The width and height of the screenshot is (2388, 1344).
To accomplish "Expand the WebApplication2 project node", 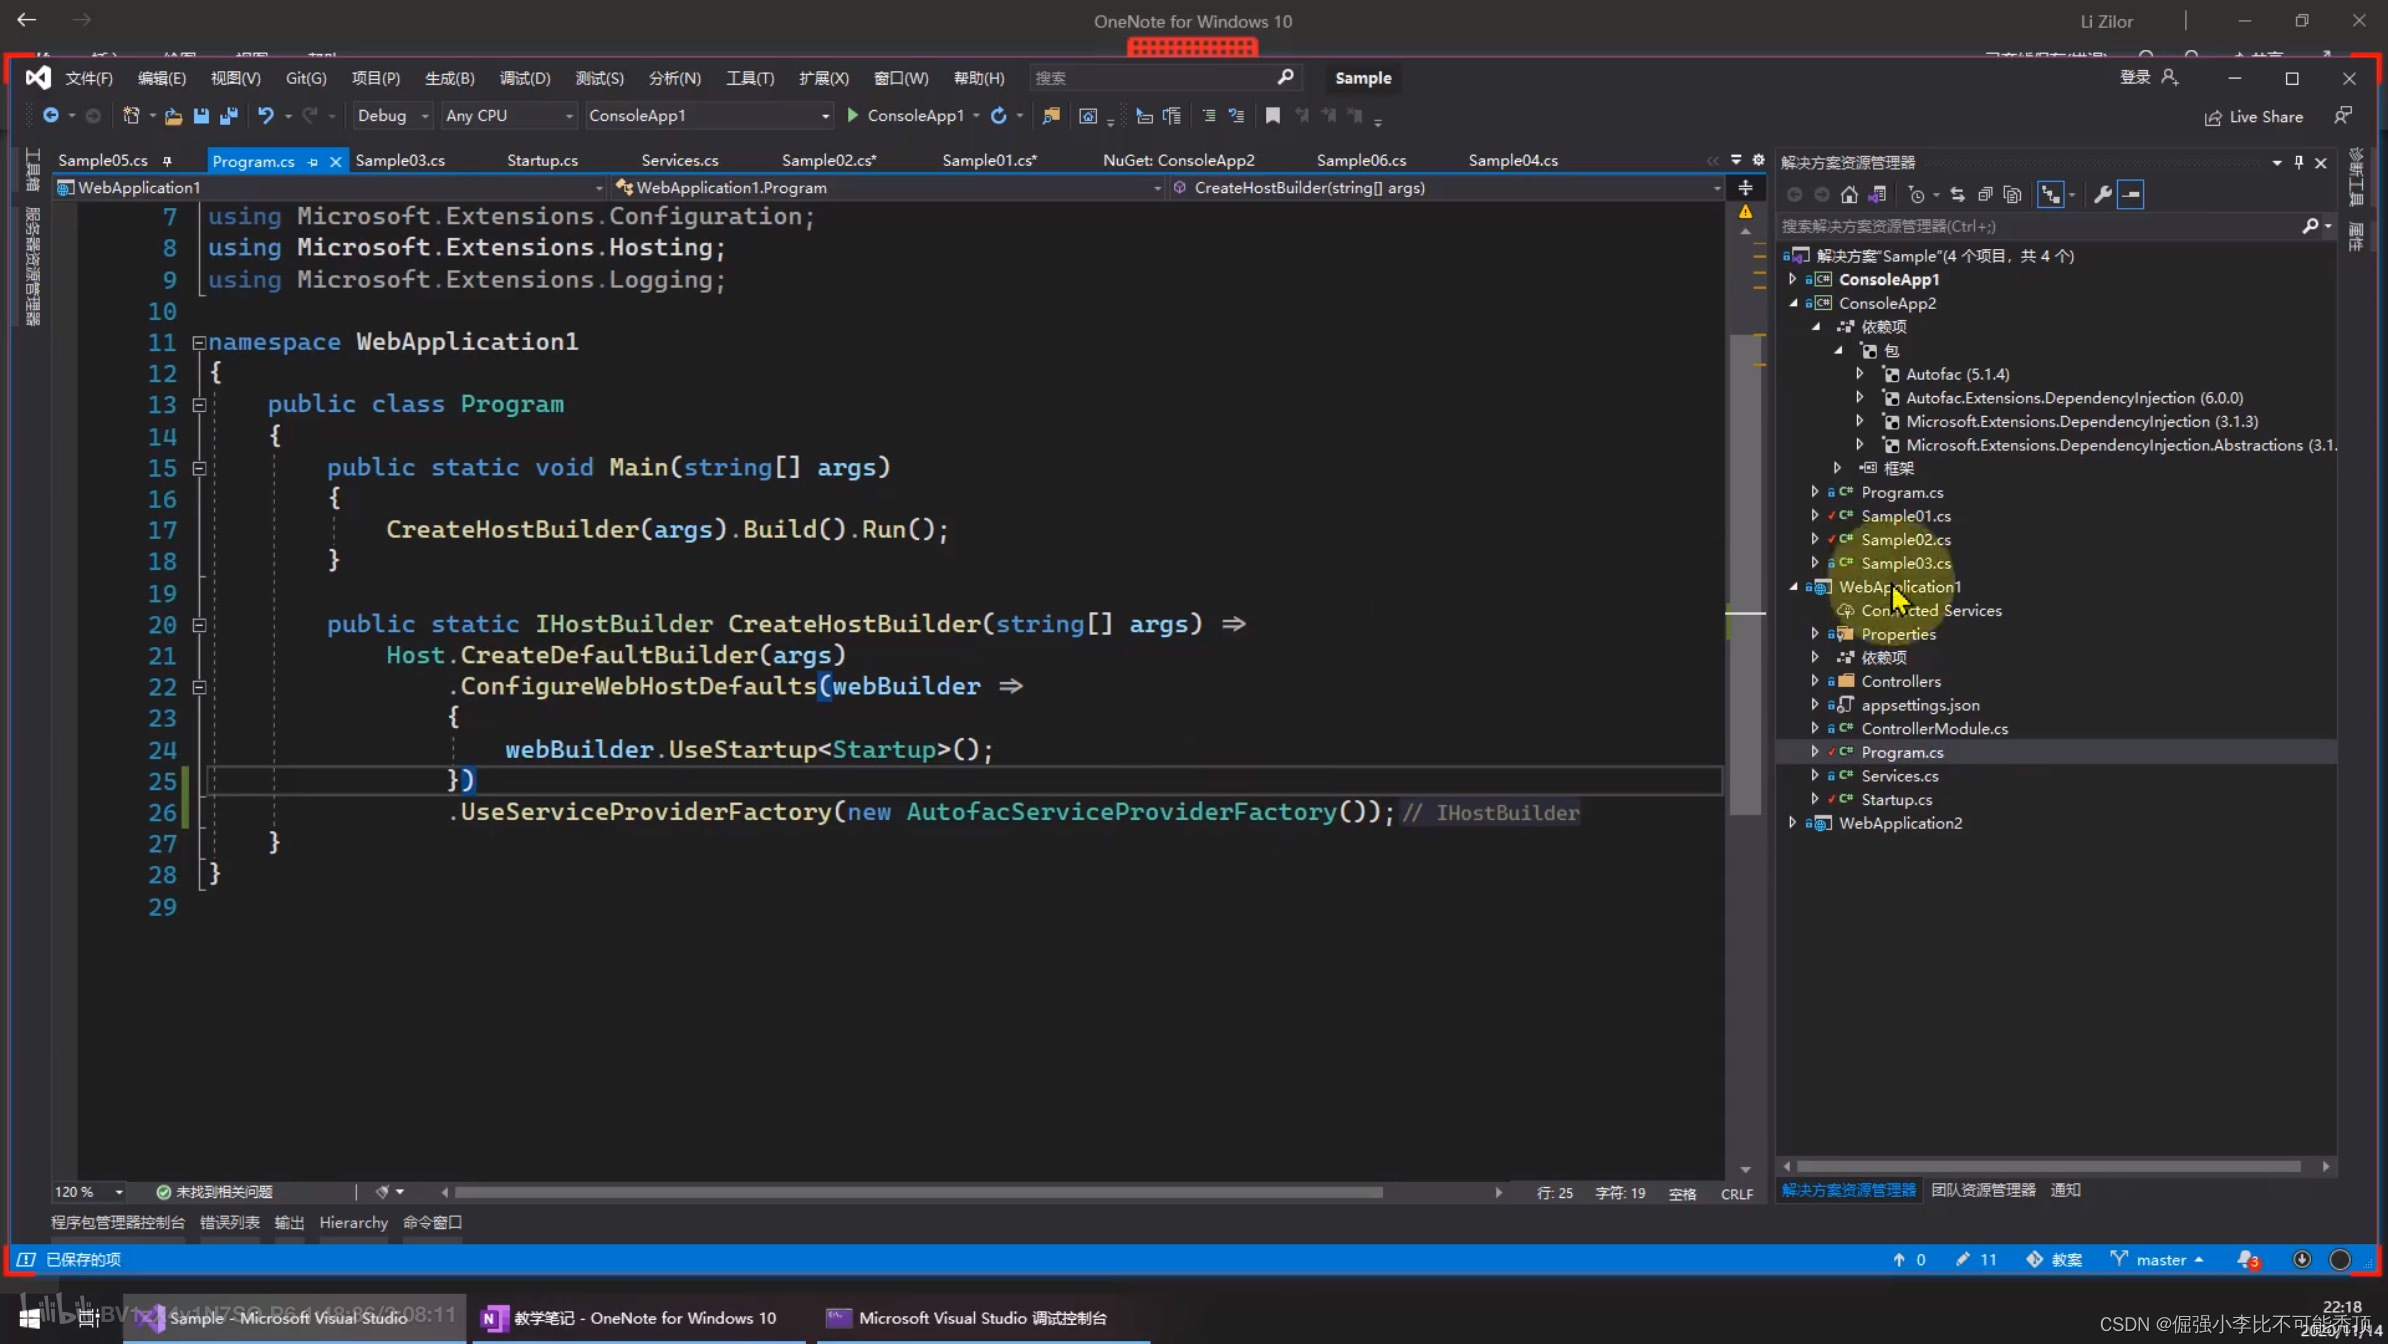I will (1793, 823).
